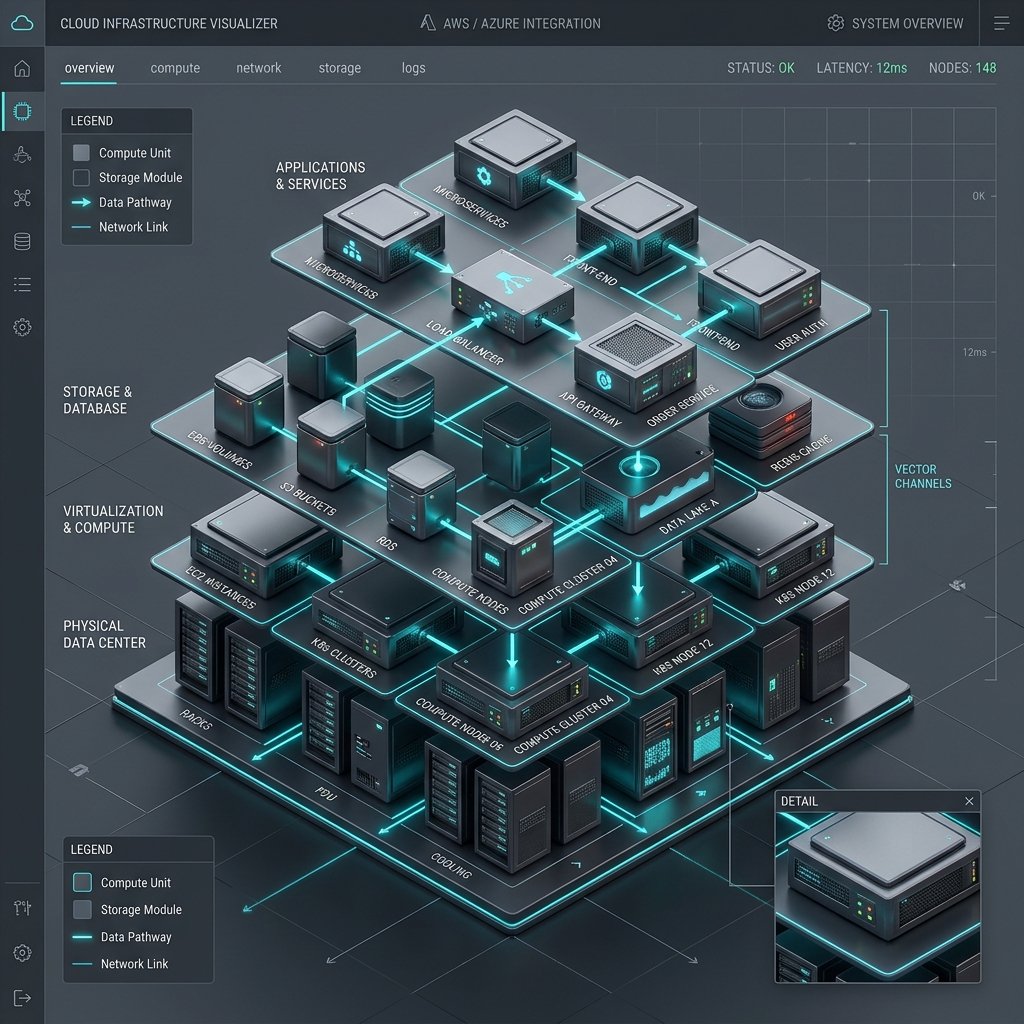Click the LATENCY: 12ms indicator

pyautogui.click(x=861, y=68)
